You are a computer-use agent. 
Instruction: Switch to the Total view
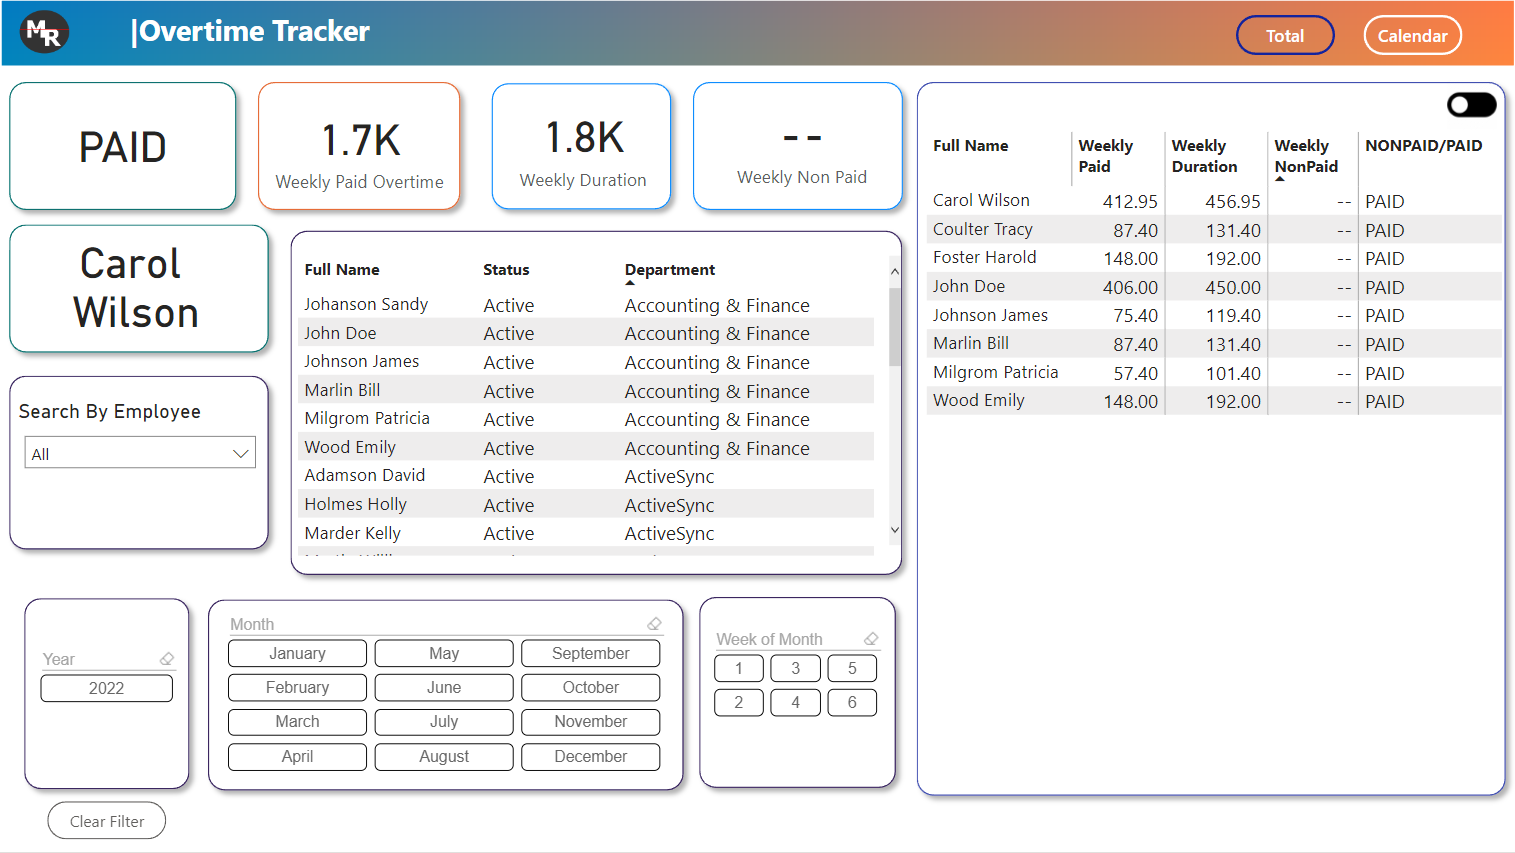click(1284, 36)
